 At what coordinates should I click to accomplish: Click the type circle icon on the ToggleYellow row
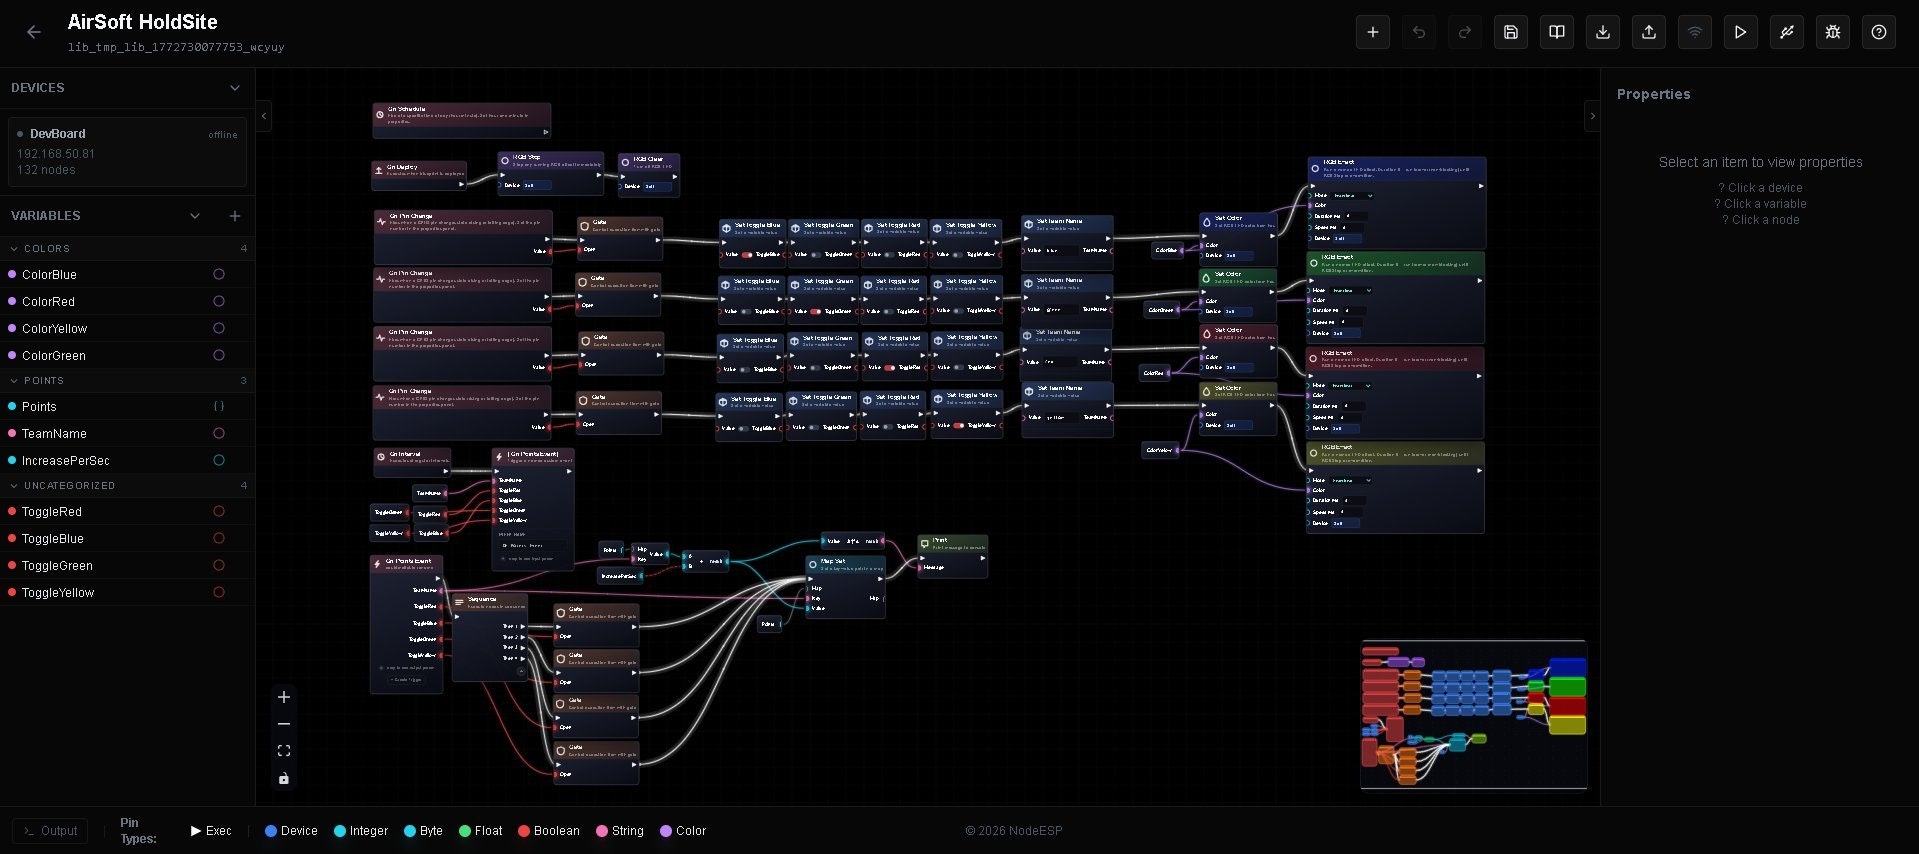pyautogui.click(x=219, y=592)
